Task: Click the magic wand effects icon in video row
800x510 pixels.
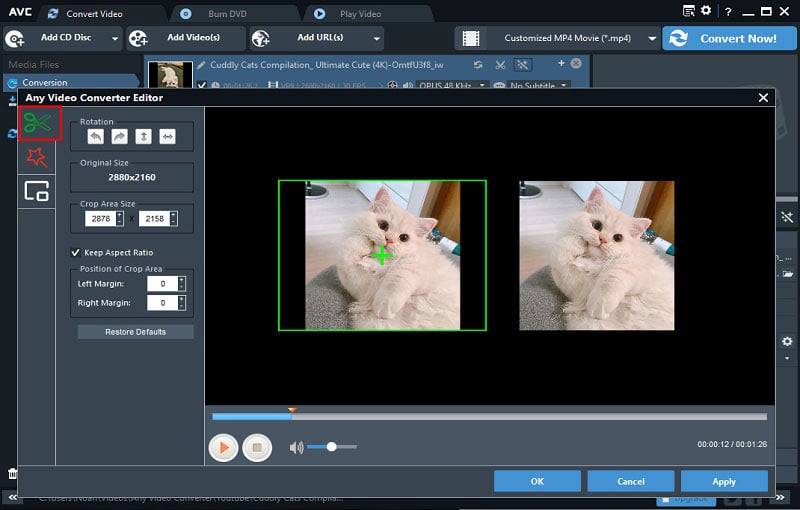Action: [x=522, y=65]
